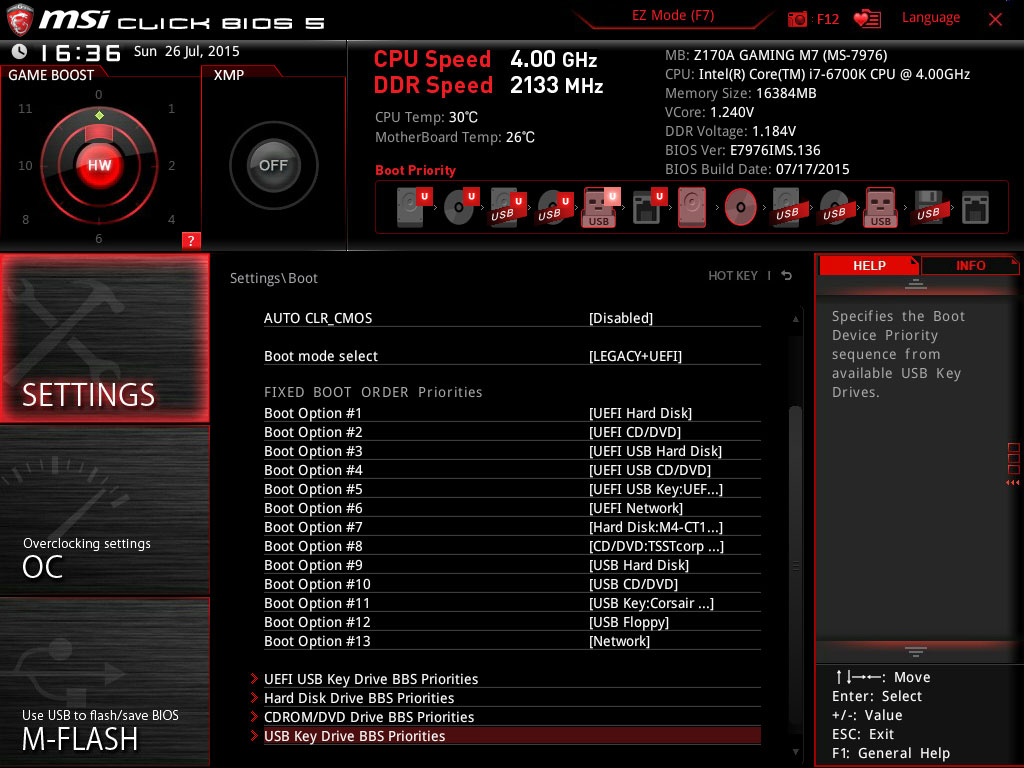Image resolution: width=1024 pixels, height=768 pixels.
Task: Click the 16:36 time display
Action: (81, 52)
